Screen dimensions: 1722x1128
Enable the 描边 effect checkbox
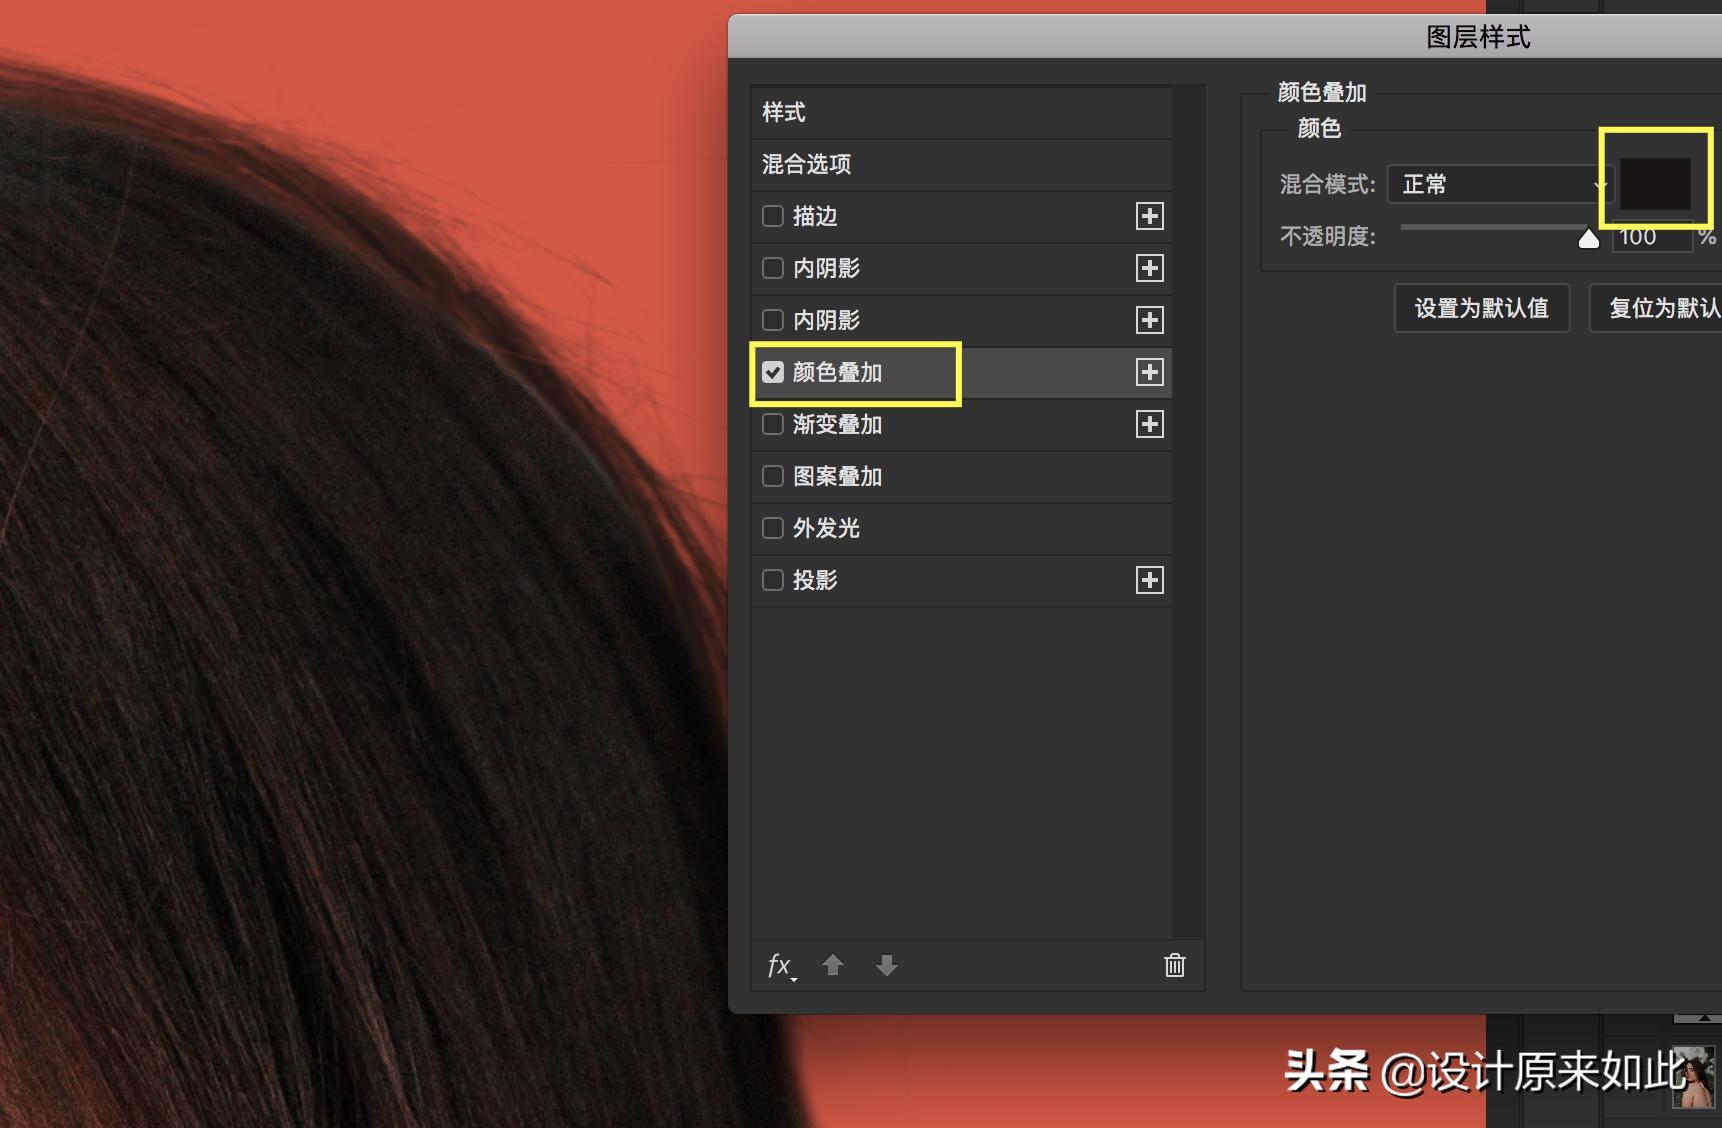772,216
